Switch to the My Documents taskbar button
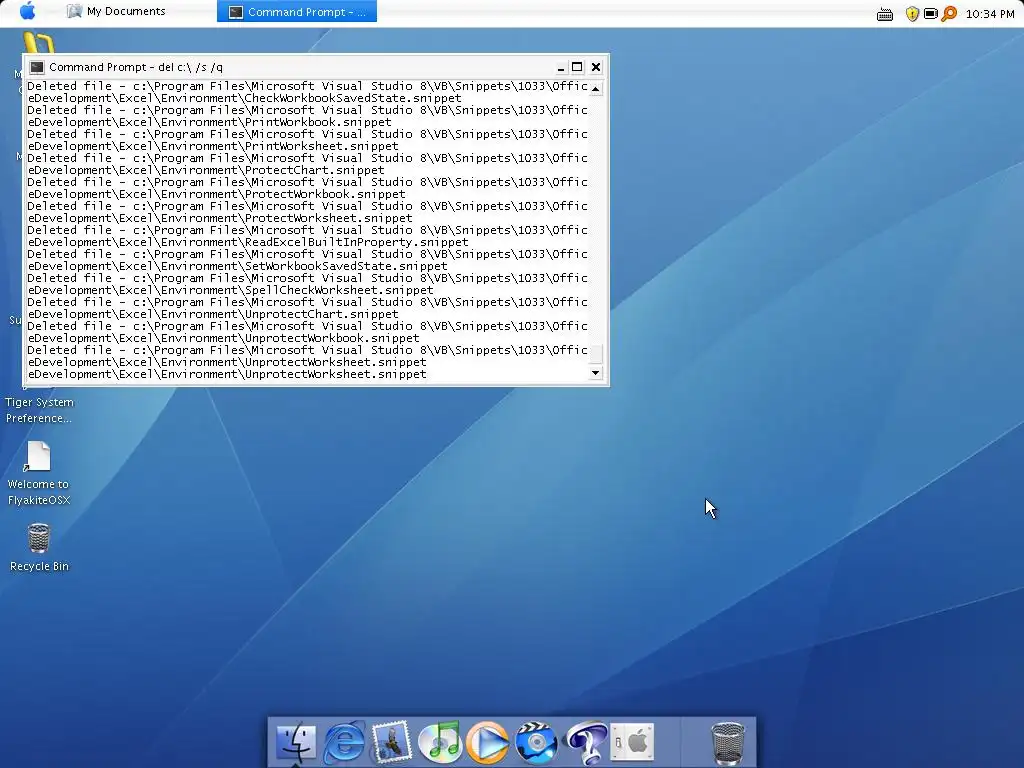Image resolution: width=1024 pixels, height=768 pixels. click(x=117, y=11)
